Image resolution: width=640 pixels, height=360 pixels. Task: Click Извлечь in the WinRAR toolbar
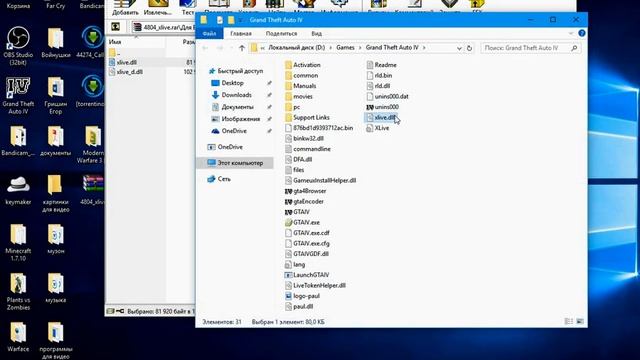[x=158, y=8]
